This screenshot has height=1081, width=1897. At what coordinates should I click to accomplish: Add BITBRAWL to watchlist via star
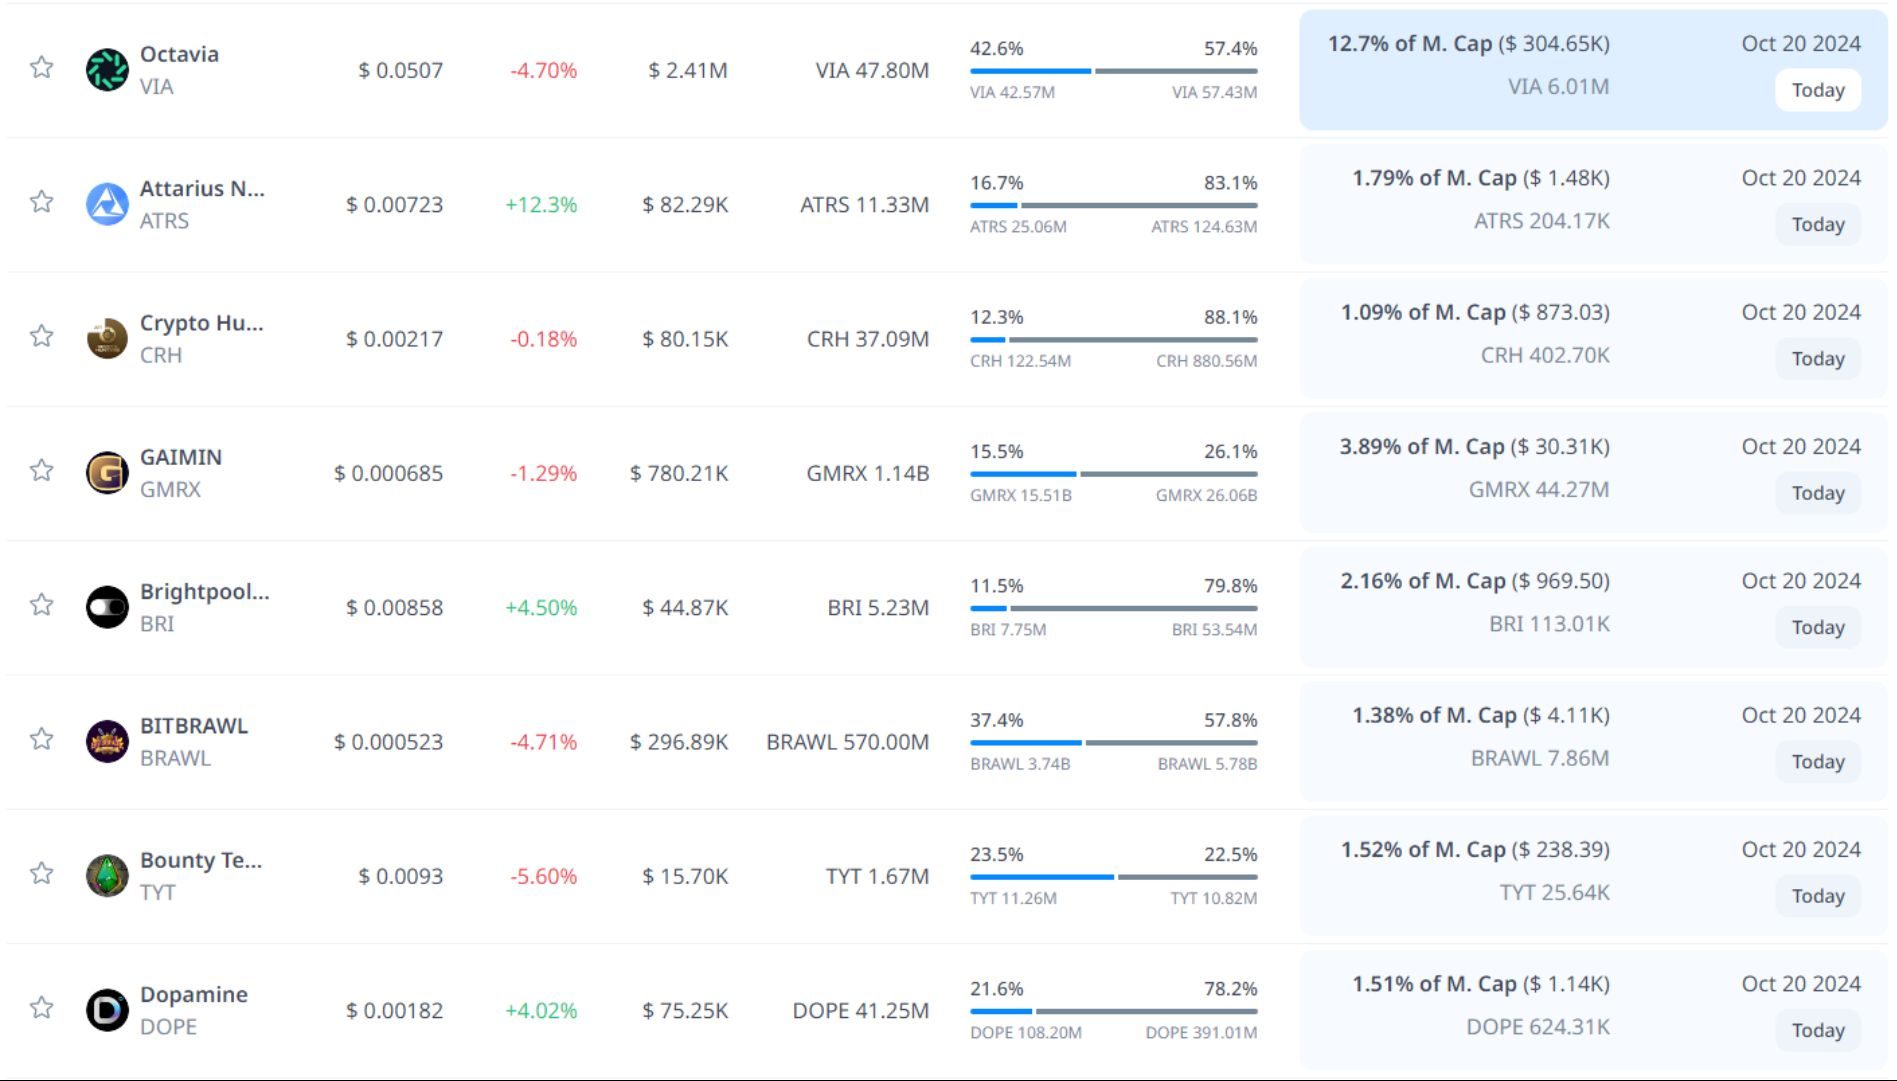(x=41, y=740)
